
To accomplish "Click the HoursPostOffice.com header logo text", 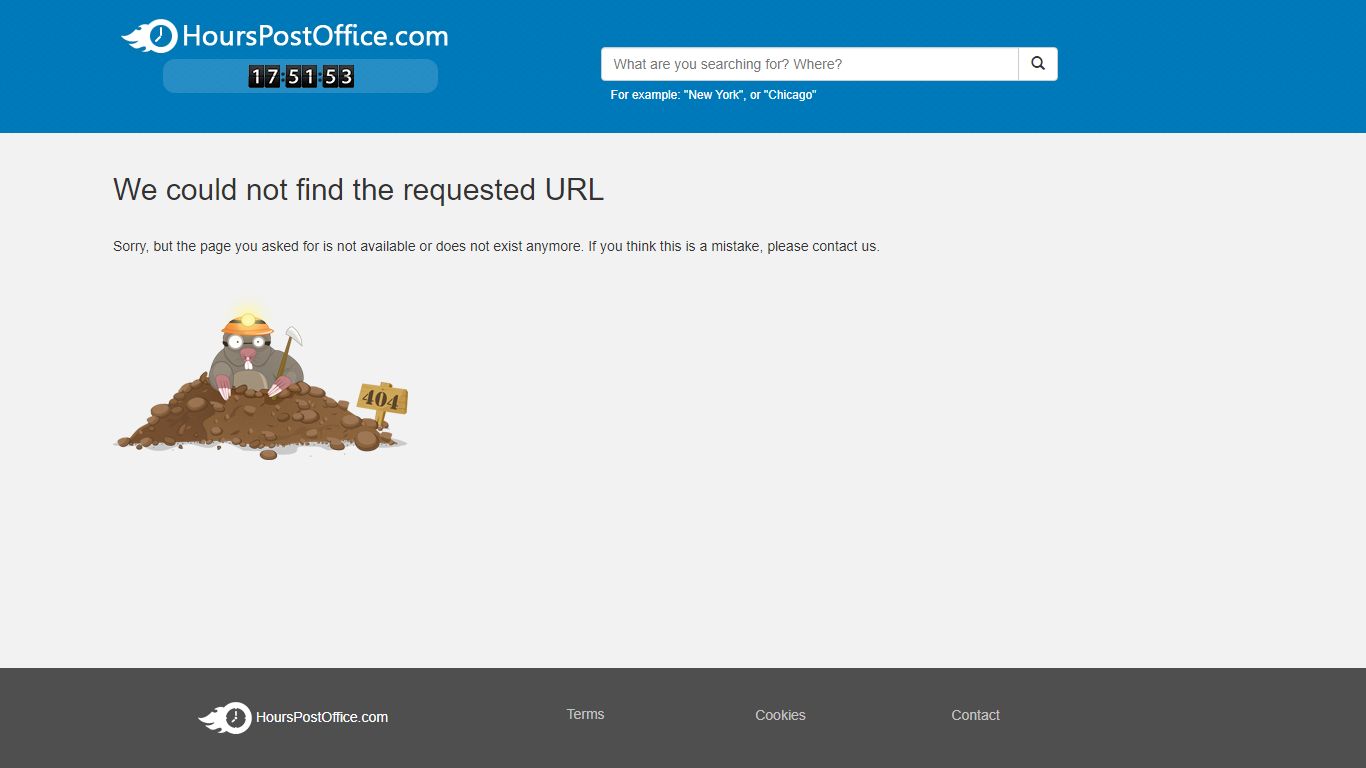I will click(x=315, y=37).
